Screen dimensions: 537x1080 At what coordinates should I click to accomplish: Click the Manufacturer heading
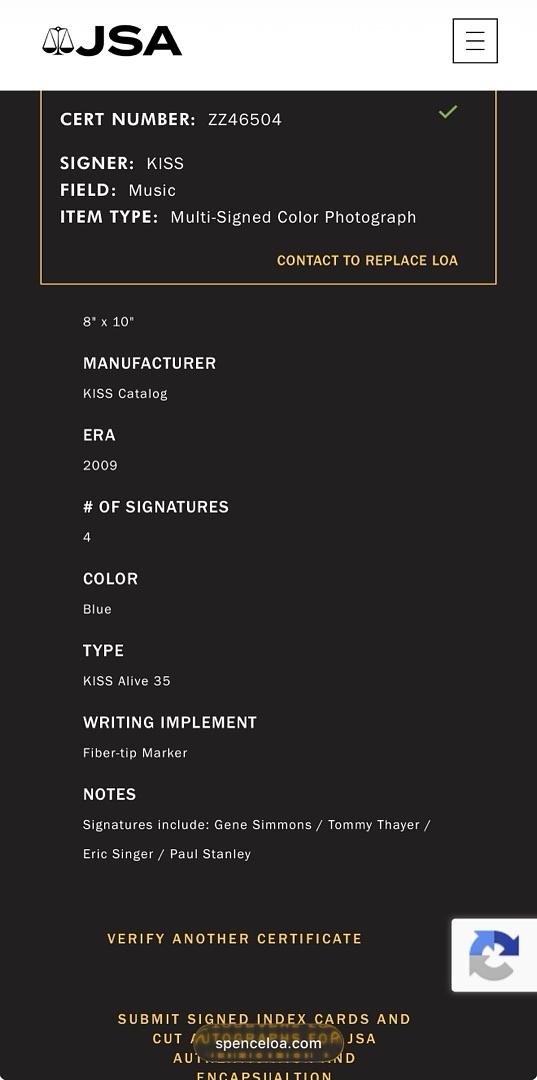pyautogui.click(x=149, y=363)
